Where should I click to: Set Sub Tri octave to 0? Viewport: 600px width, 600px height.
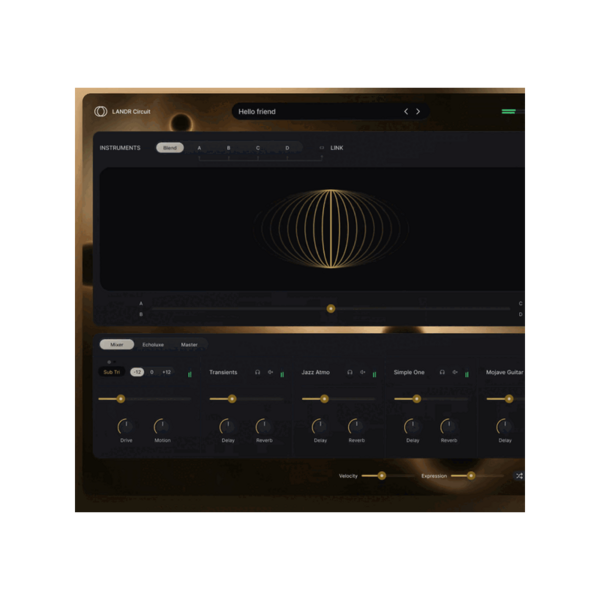(152, 372)
